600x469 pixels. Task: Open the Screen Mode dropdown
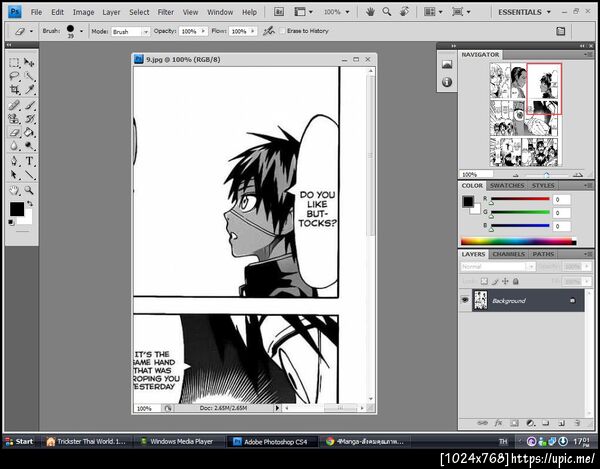pos(461,12)
